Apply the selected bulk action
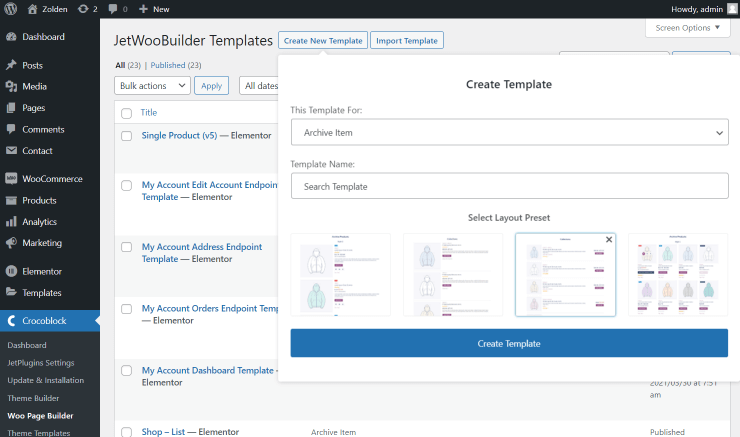 tap(211, 85)
